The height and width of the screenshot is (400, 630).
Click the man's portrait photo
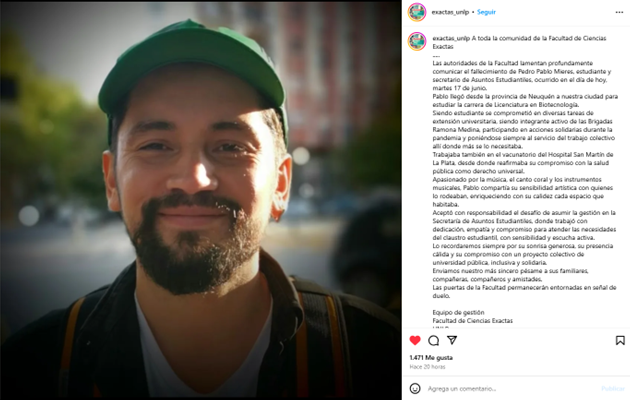pos(200,200)
